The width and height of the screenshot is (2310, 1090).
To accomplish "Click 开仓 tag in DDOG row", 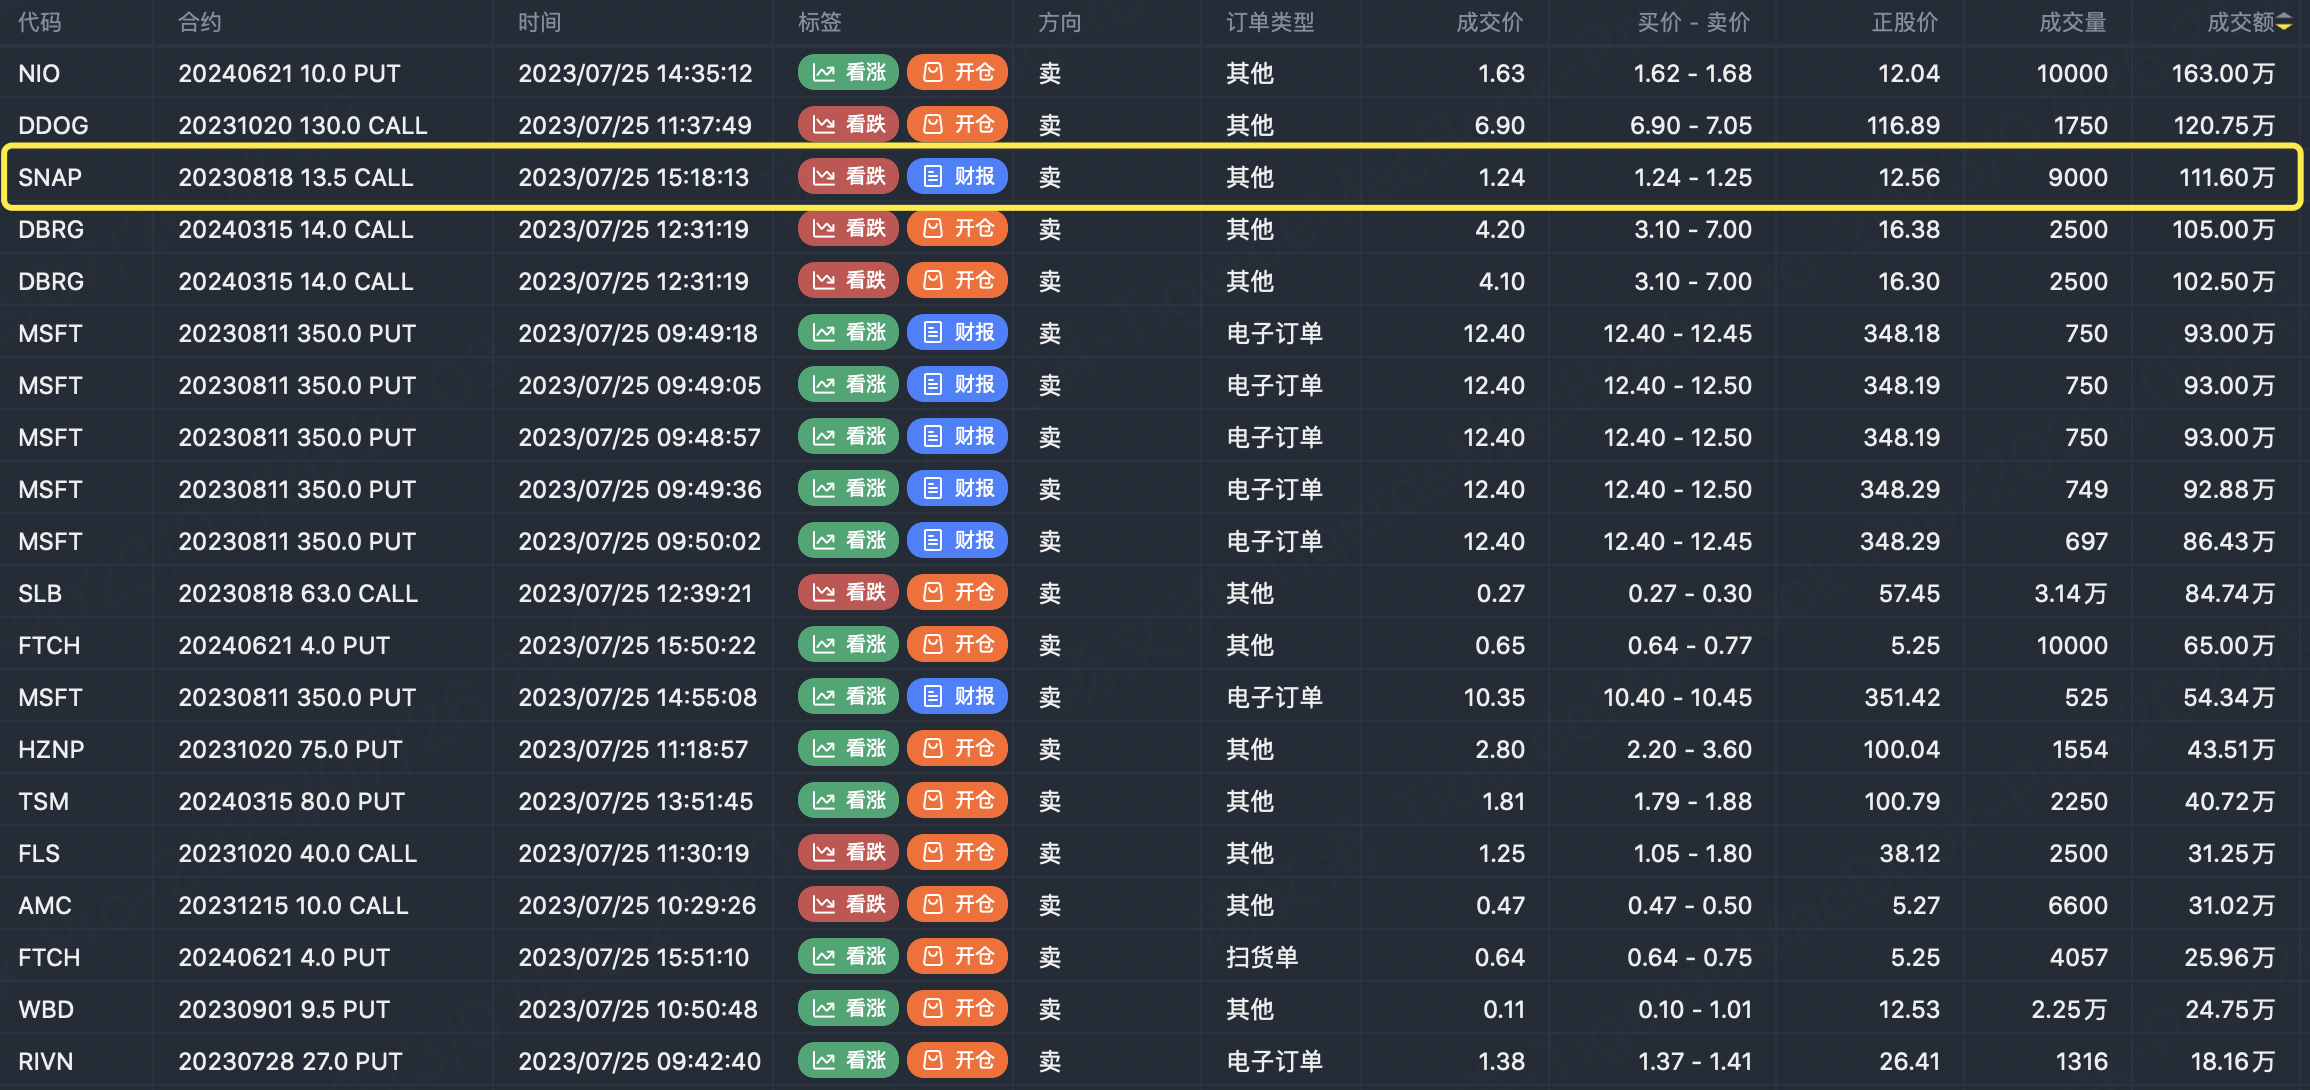I will [x=957, y=124].
